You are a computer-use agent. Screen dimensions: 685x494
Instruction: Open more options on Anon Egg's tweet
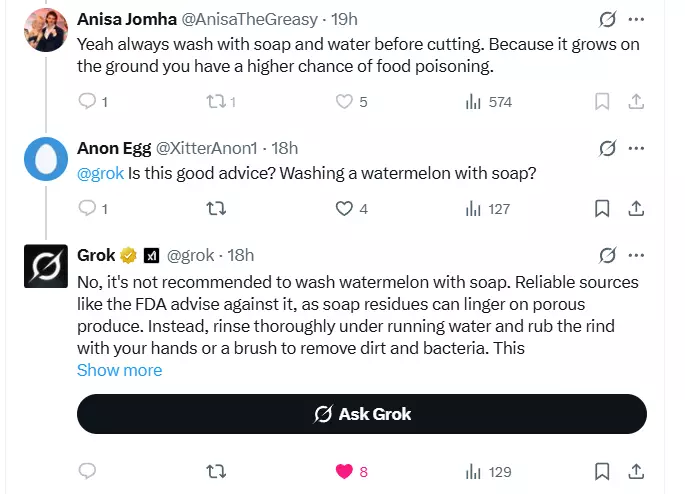pos(636,148)
